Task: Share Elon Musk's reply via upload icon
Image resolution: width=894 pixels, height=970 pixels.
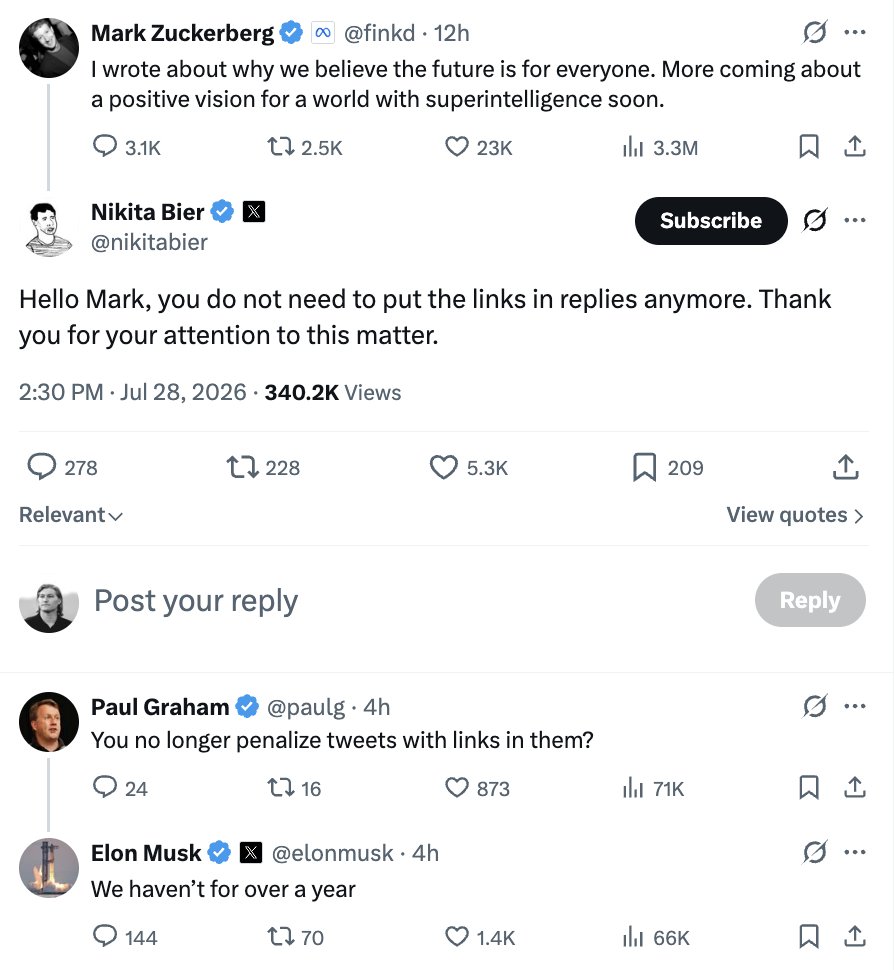Action: (854, 937)
